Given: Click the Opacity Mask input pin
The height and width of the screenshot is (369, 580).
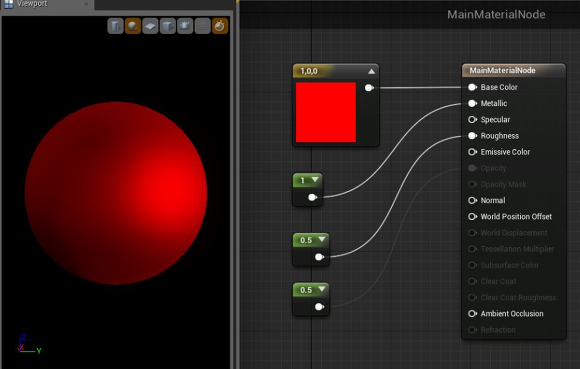Looking at the screenshot, I should (472, 184).
